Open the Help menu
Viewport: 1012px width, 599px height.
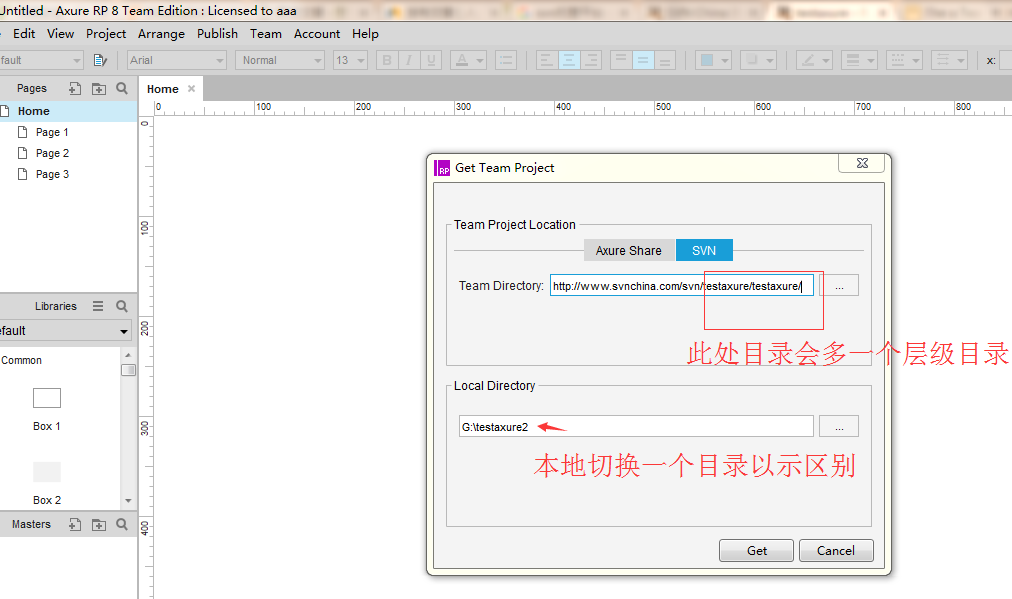click(365, 34)
